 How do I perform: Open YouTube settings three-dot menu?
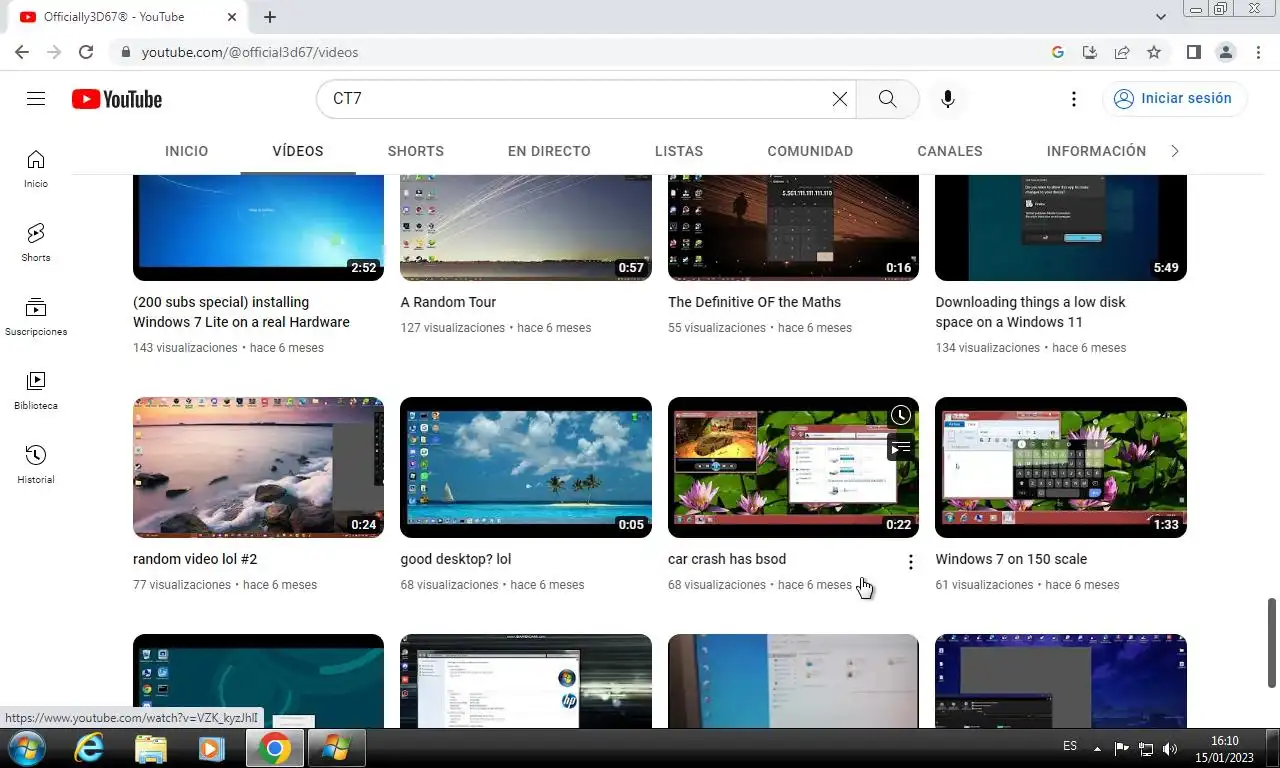pyautogui.click(x=1073, y=99)
